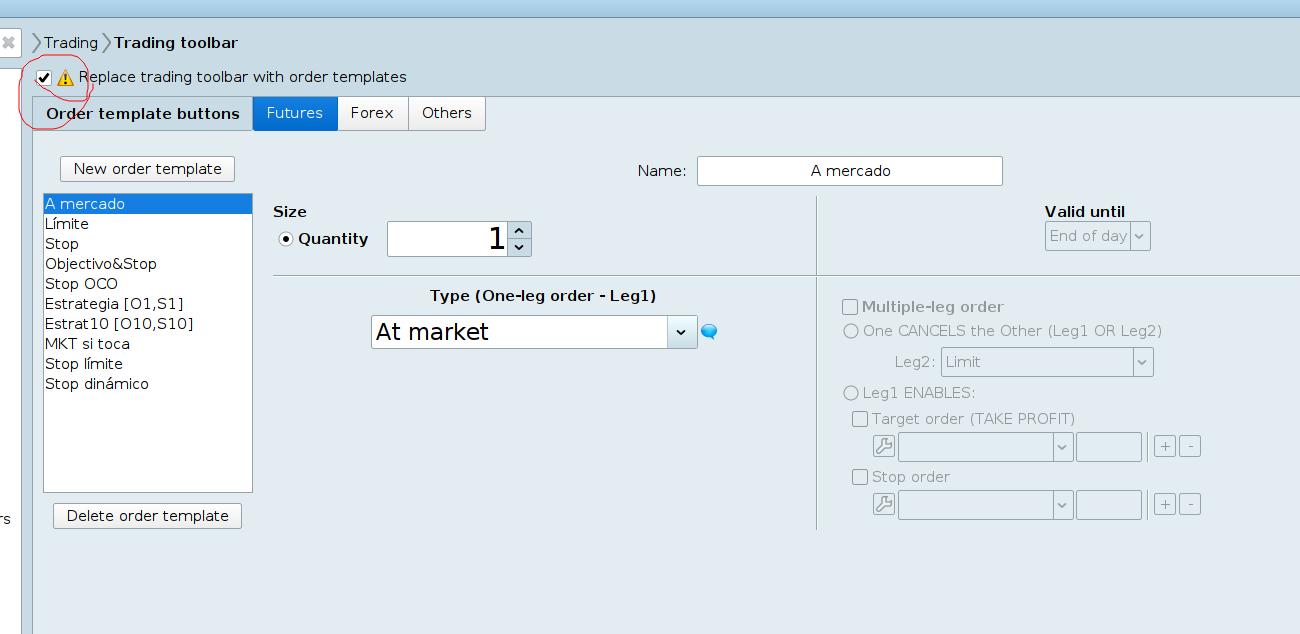Expand the Valid until End of day dropdown
The width and height of the screenshot is (1300, 634).
(1140, 236)
